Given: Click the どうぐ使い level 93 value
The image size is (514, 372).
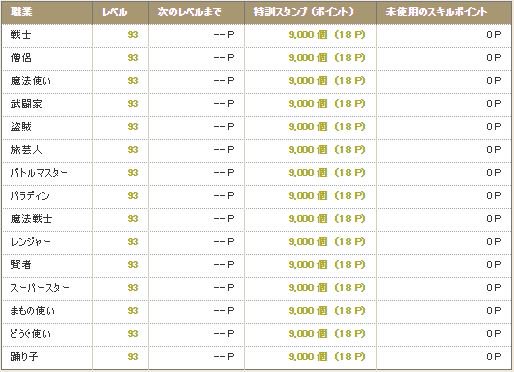Looking at the screenshot, I should 133,334.
